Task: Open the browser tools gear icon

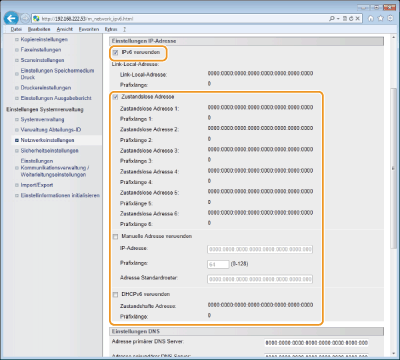Action: (x=390, y=19)
